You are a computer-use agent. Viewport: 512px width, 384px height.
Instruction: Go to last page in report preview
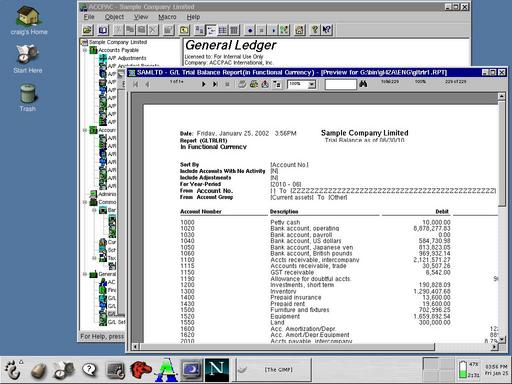coord(215,84)
